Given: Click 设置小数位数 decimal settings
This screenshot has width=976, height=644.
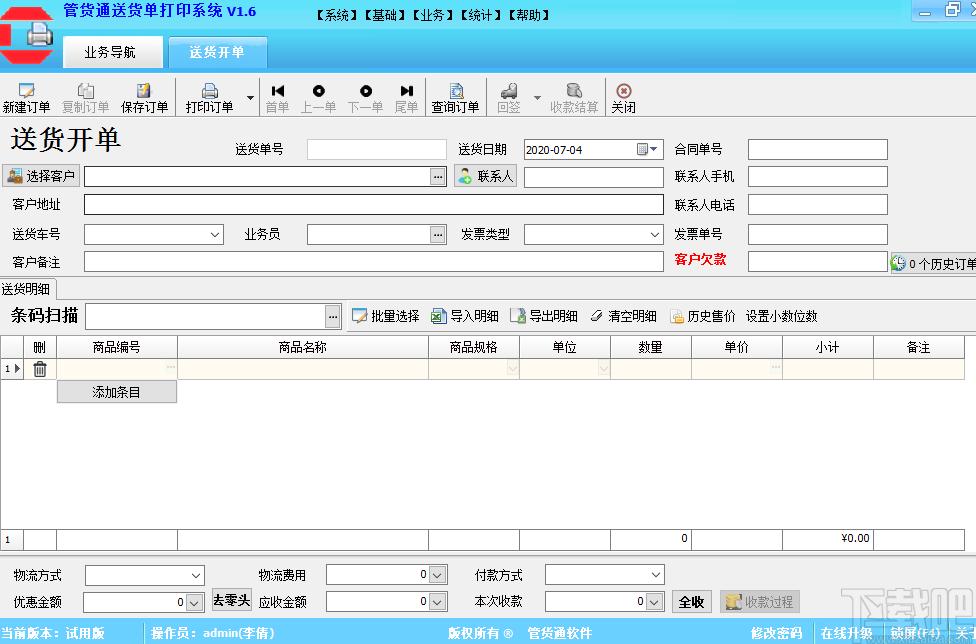Looking at the screenshot, I should (781, 316).
